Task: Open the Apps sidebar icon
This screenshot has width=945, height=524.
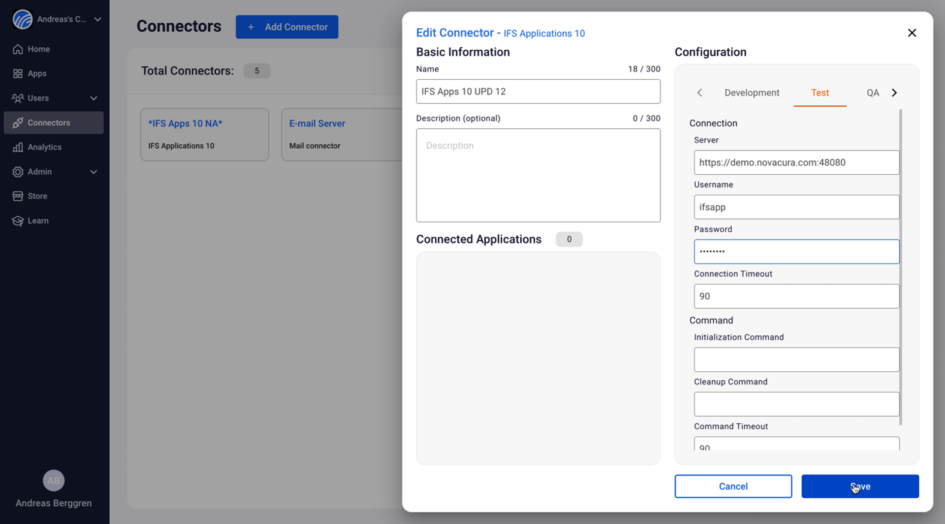Action: (17, 74)
